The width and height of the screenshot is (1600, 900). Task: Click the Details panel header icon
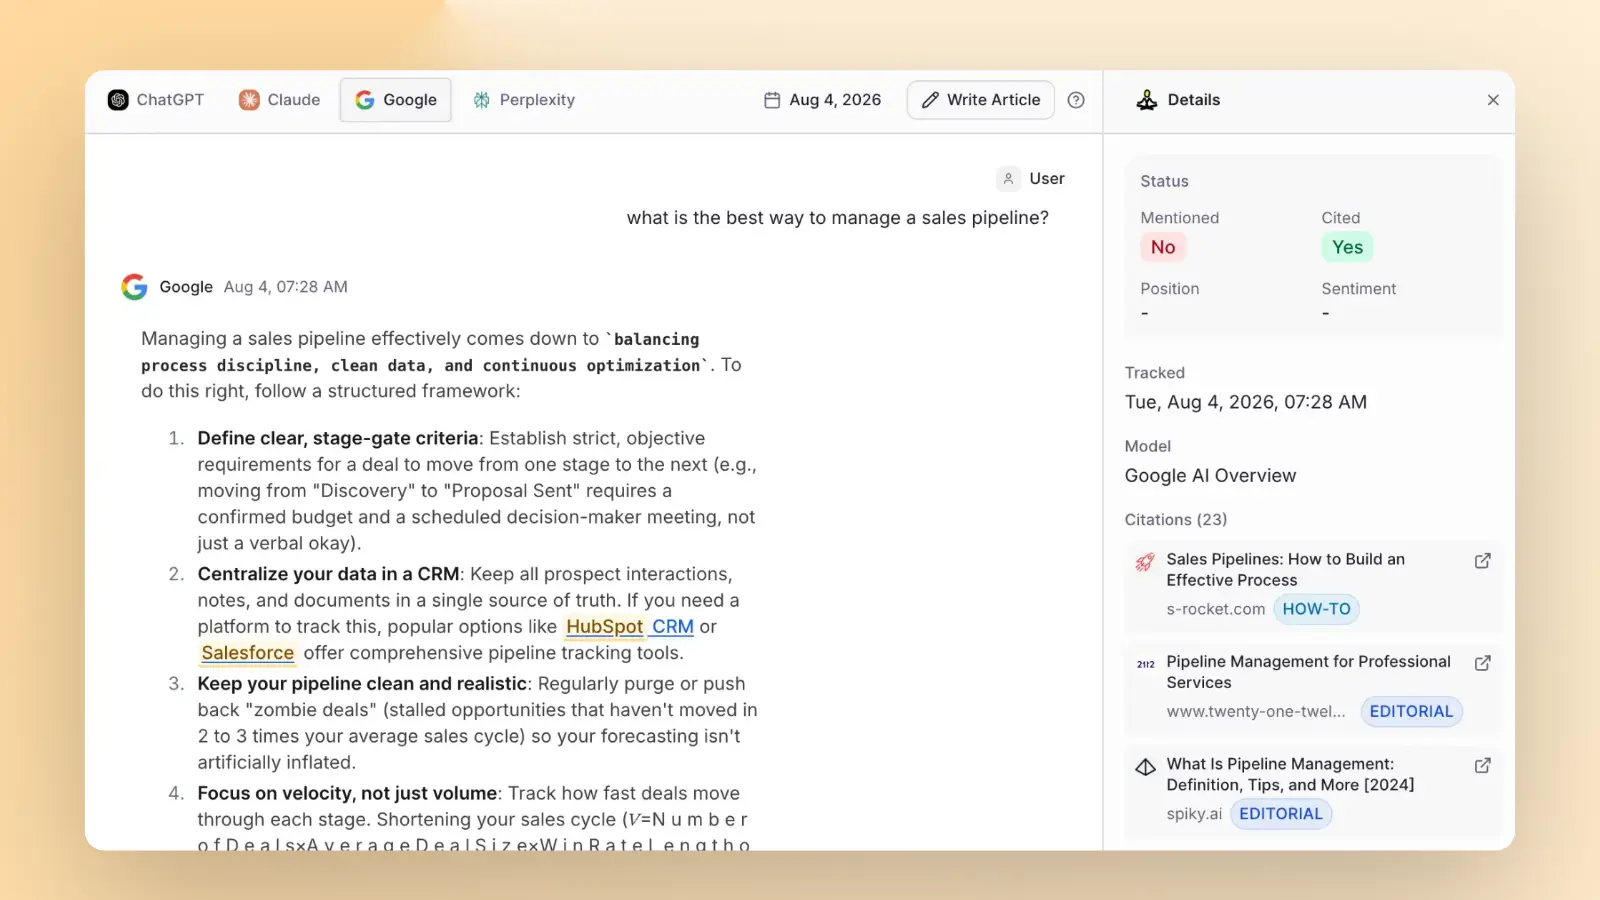tap(1147, 100)
